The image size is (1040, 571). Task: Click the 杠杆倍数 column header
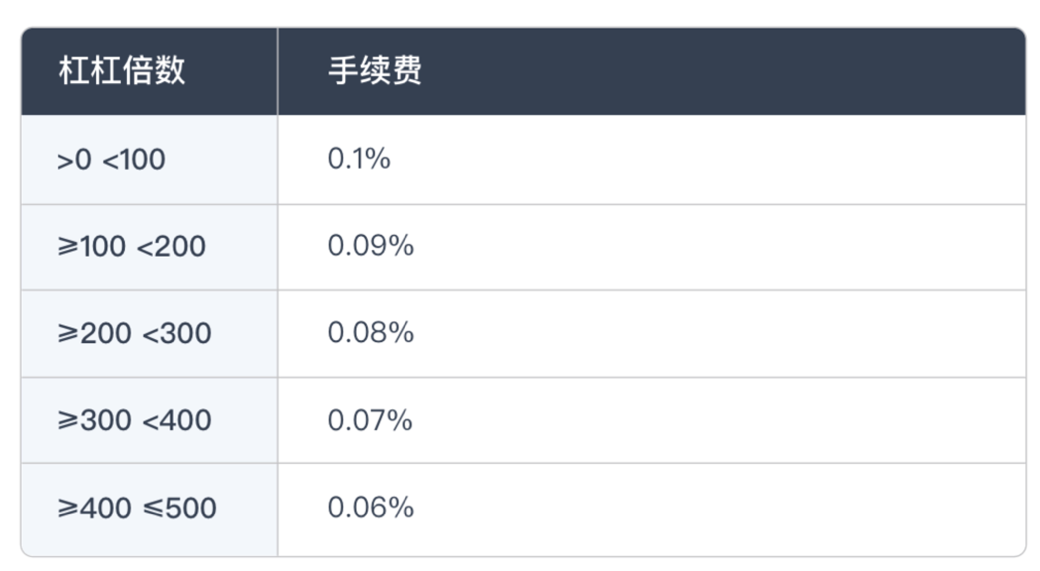click(x=122, y=71)
